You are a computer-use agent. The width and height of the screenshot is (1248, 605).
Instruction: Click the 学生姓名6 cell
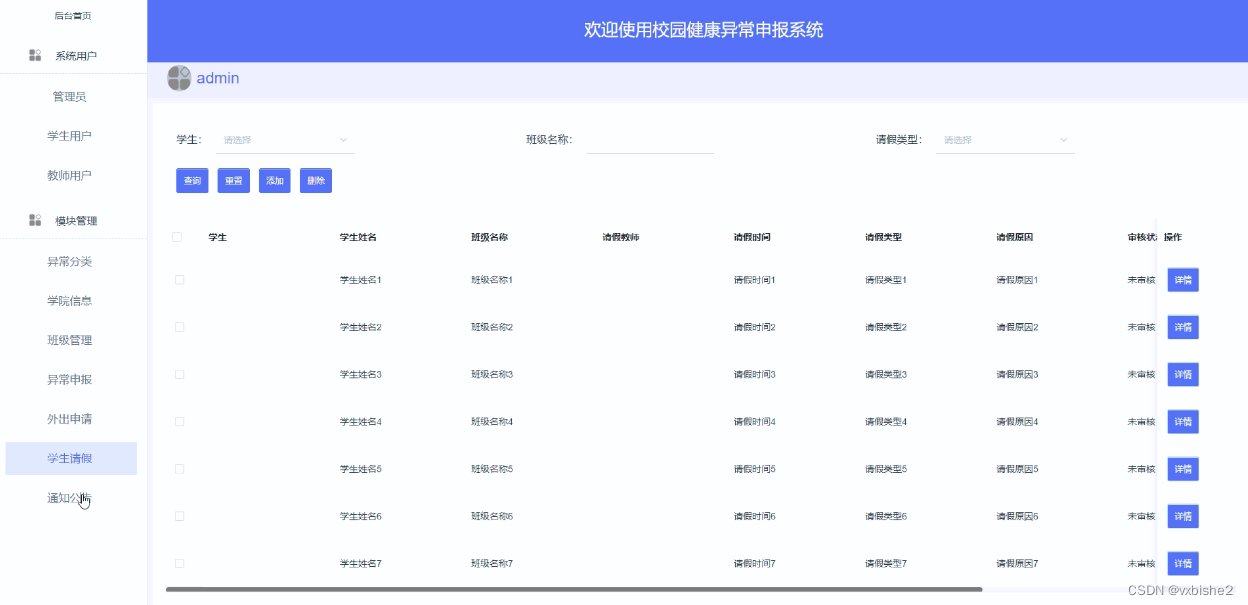point(361,516)
